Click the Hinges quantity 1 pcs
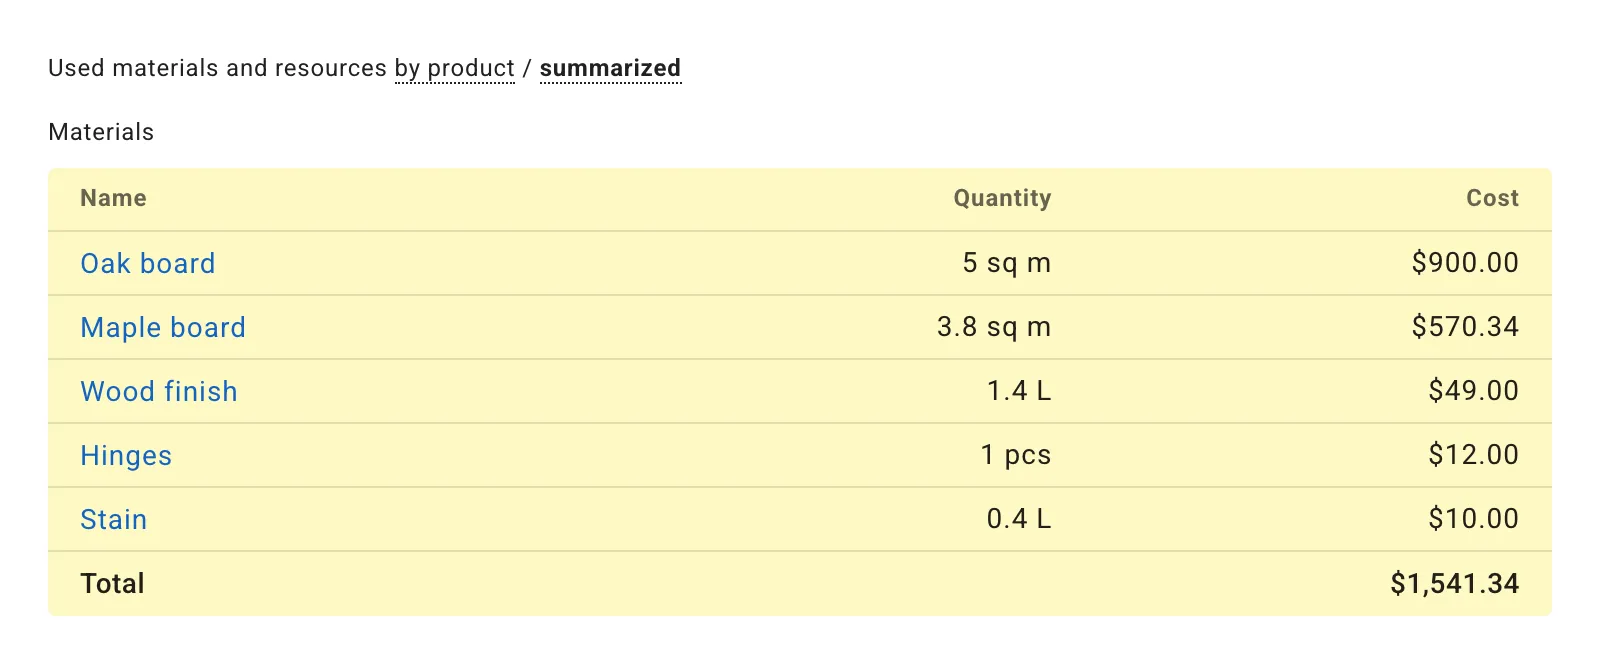Viewport: 1600px width, 670px height. (x=1017, y=455)
